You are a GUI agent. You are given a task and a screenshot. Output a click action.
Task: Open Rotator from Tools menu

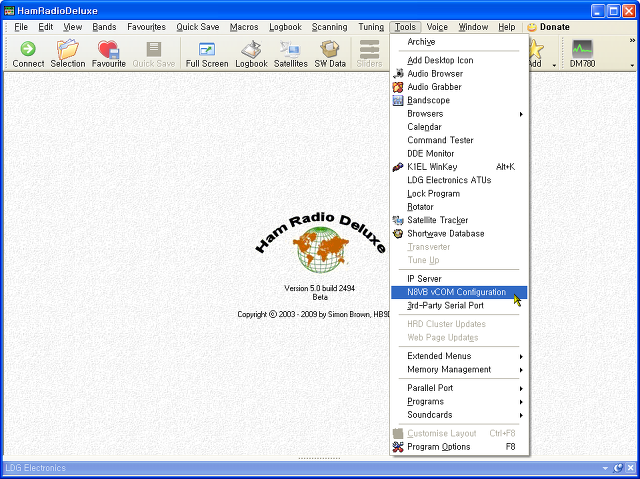459,207
